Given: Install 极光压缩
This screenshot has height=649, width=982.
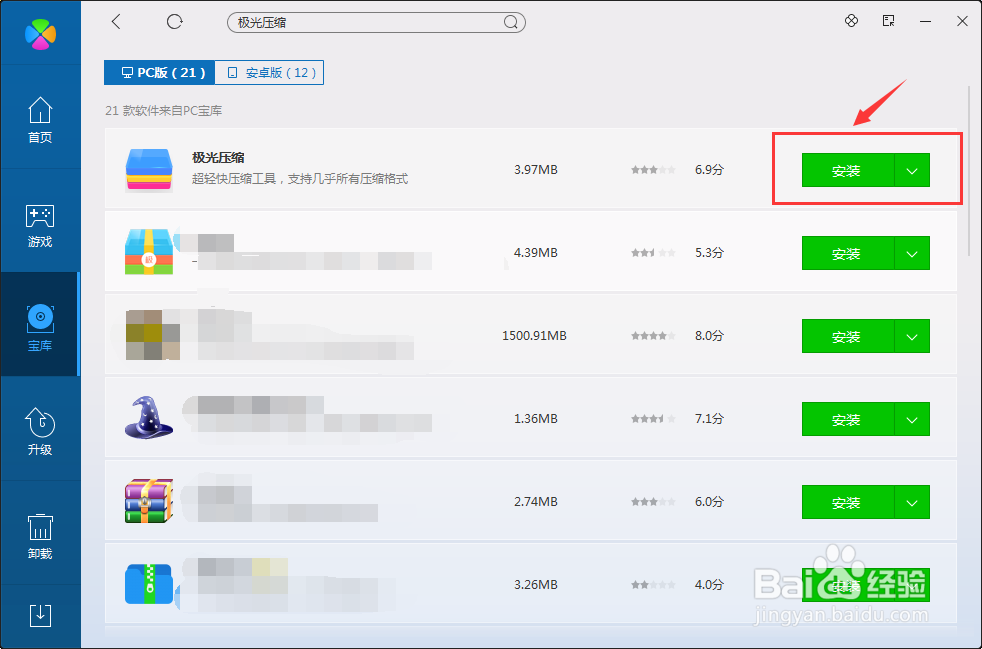Looking at the screenshot, I should point(848,170).
